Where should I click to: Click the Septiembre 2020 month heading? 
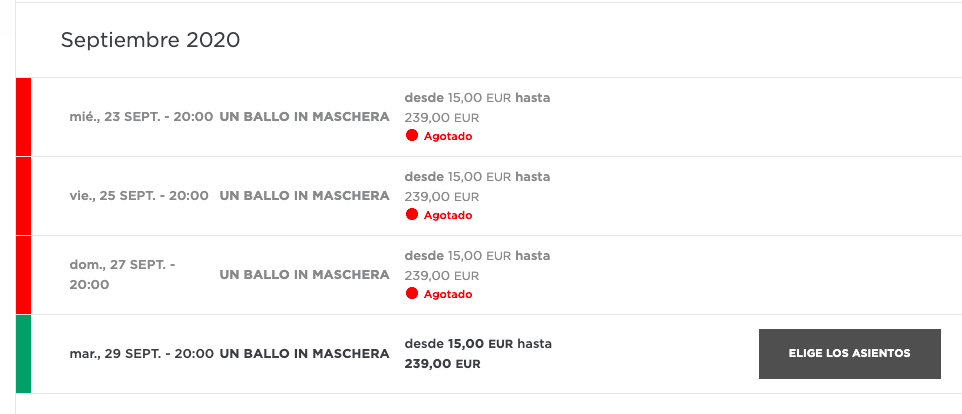pyautogui.click(x=150, y=40)
